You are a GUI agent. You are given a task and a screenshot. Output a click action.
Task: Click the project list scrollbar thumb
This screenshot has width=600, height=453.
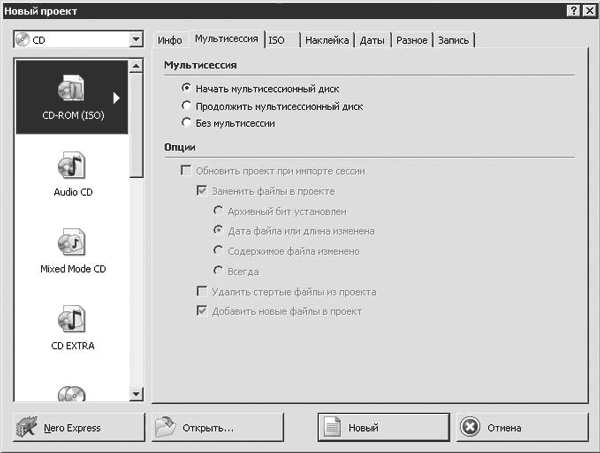[136, 125]
